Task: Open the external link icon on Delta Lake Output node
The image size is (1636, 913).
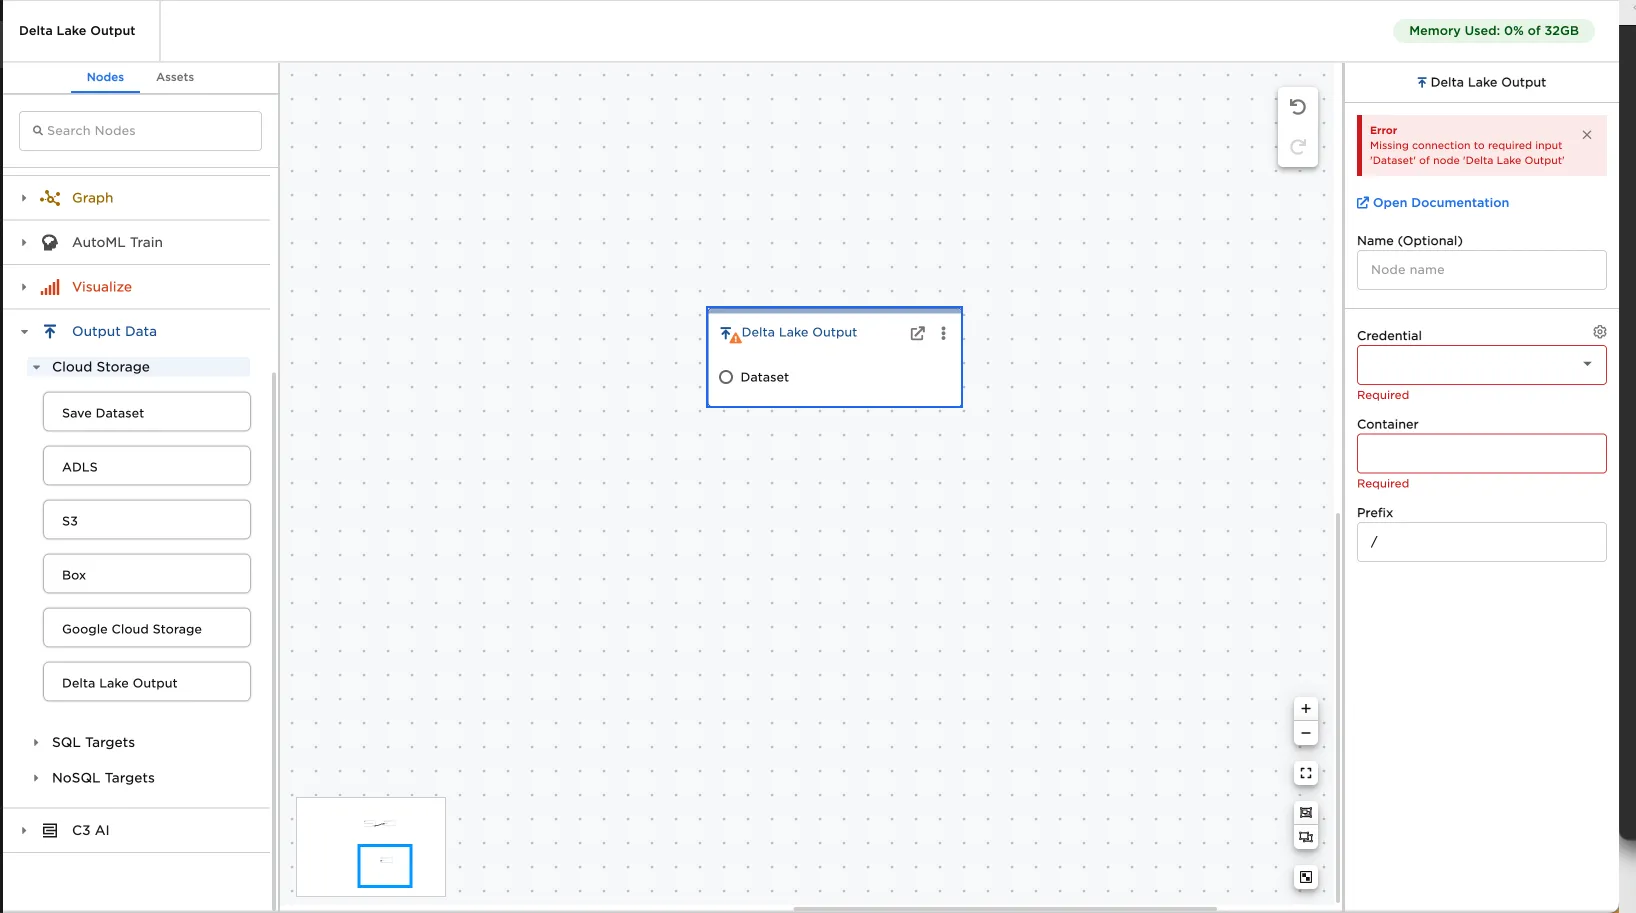Action: 918,333
